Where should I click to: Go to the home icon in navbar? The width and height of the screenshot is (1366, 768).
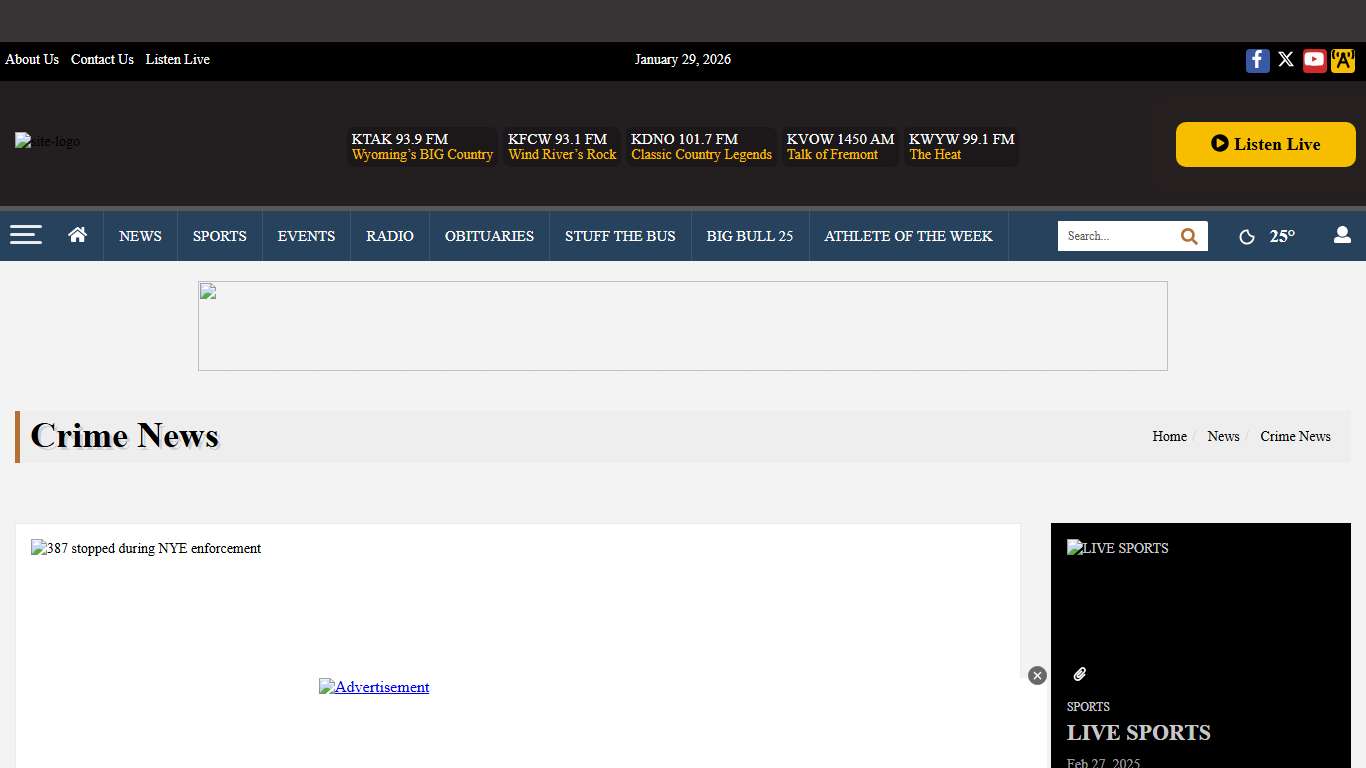78,235
